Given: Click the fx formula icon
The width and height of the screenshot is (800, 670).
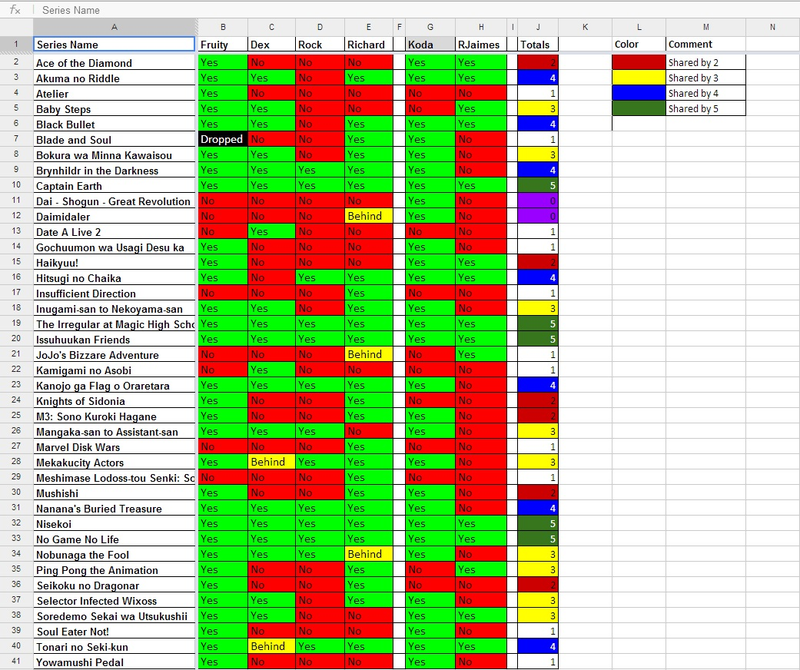Looking at the screenshot, I should point(15,10).
